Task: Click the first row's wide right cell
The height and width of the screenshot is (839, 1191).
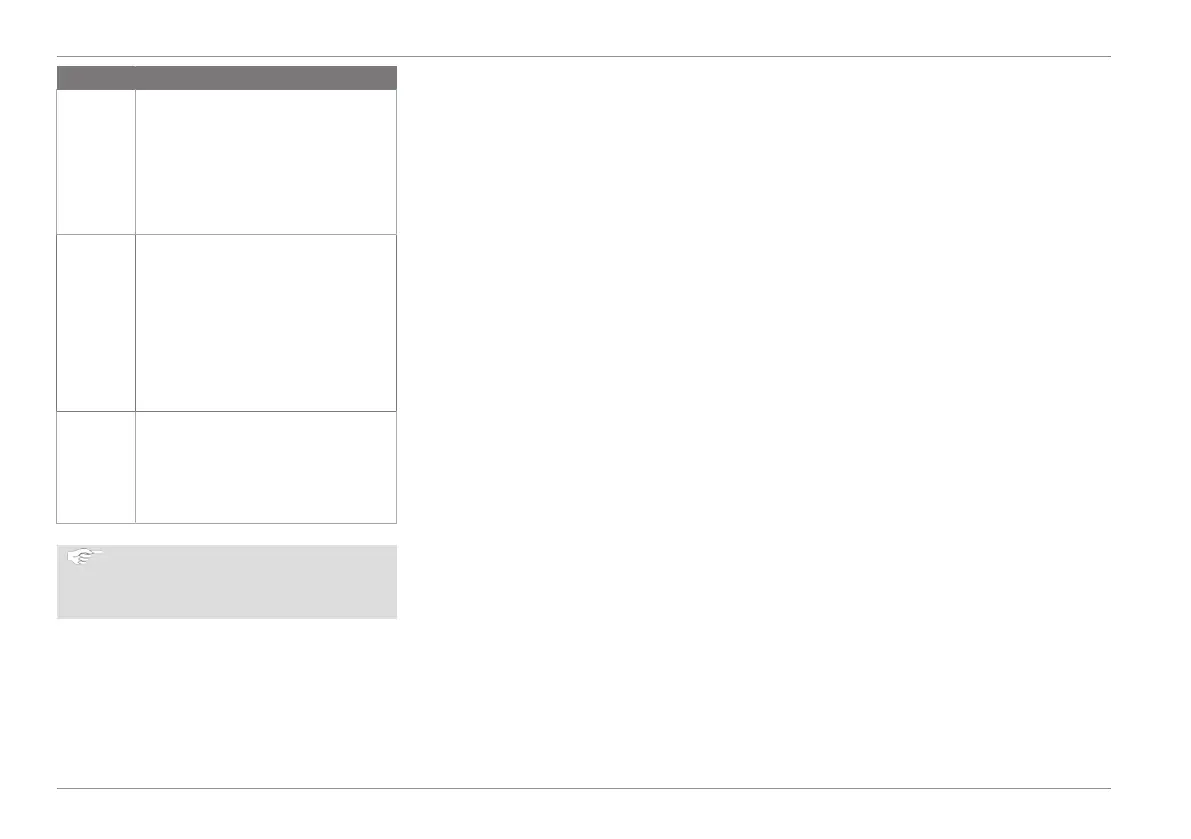Action: 266,162
